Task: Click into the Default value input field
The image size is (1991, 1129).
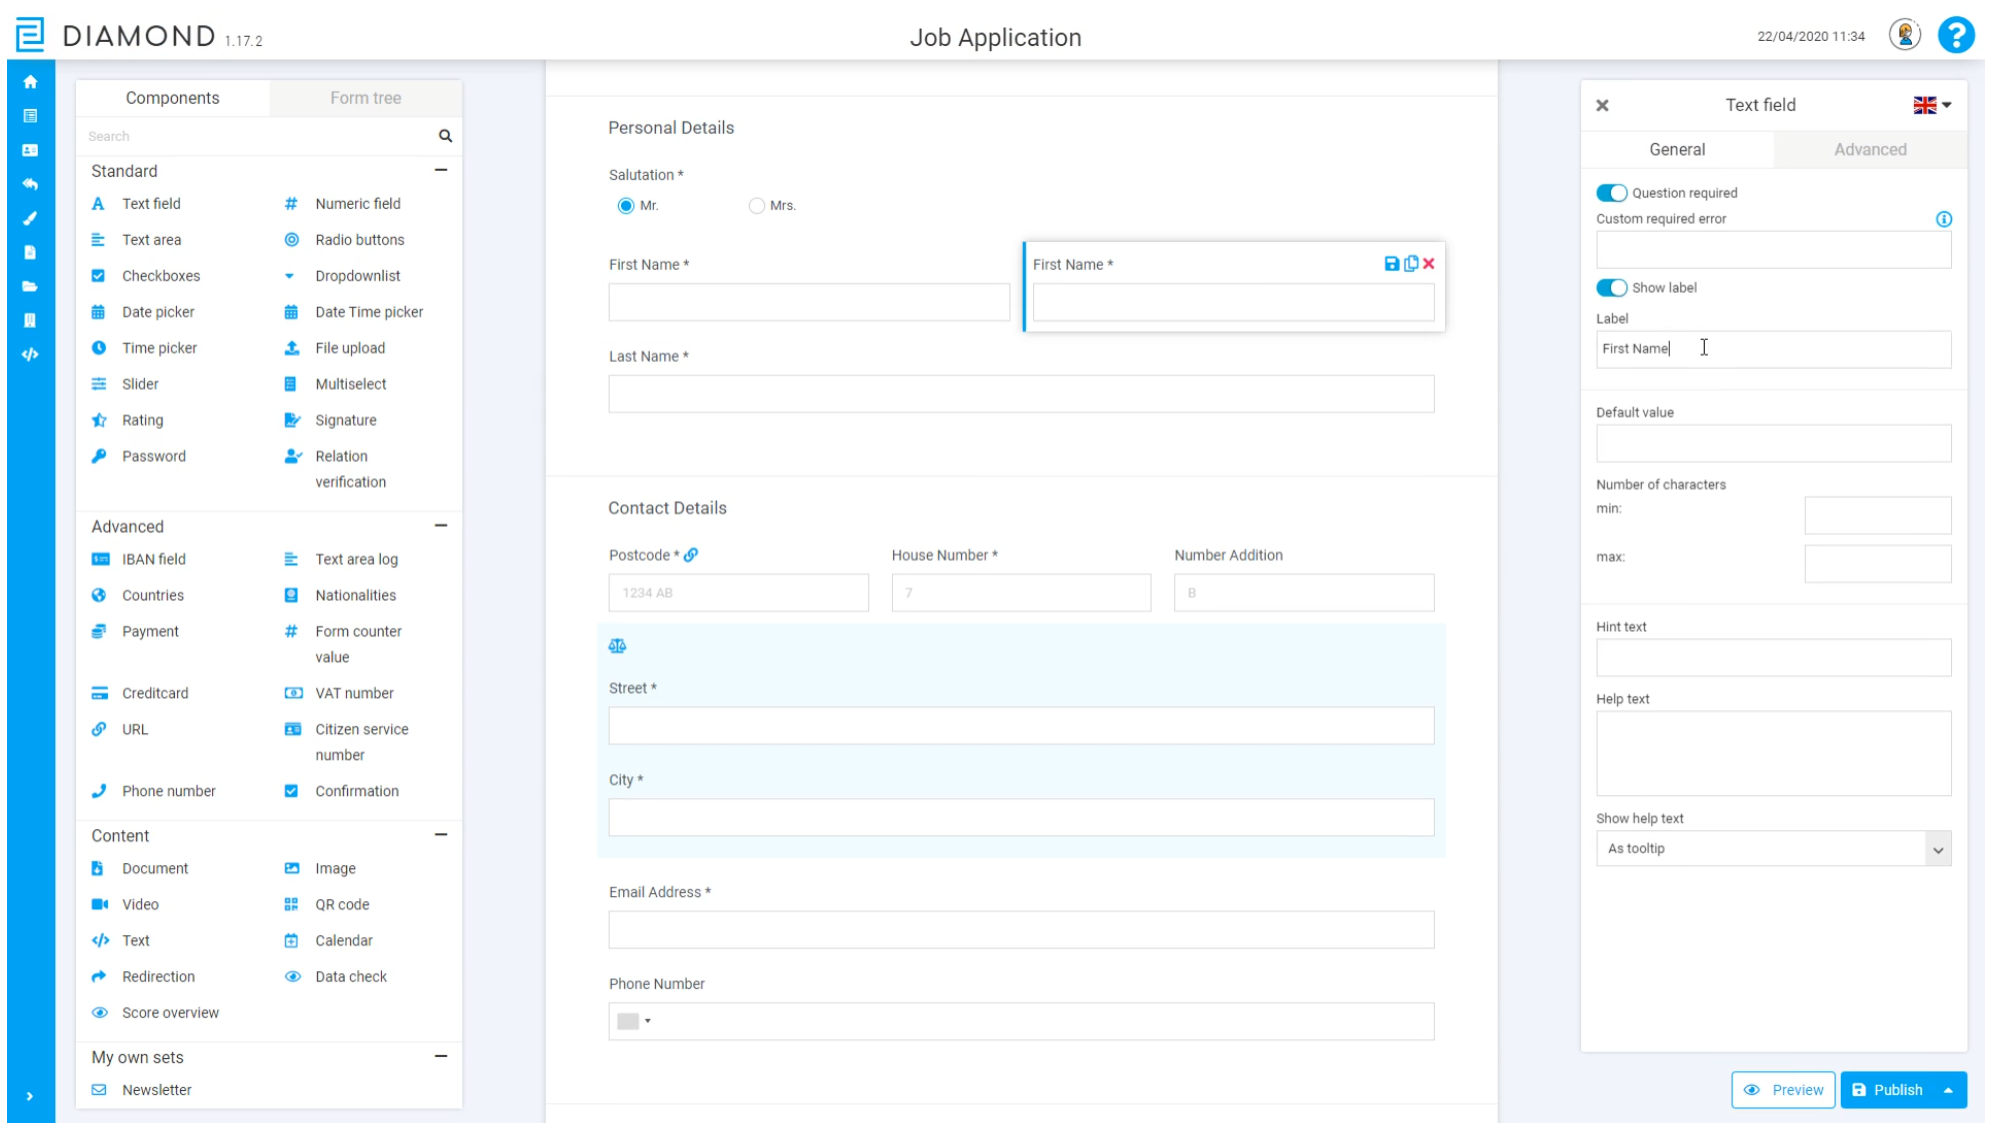Action: tap(1773, 443)
